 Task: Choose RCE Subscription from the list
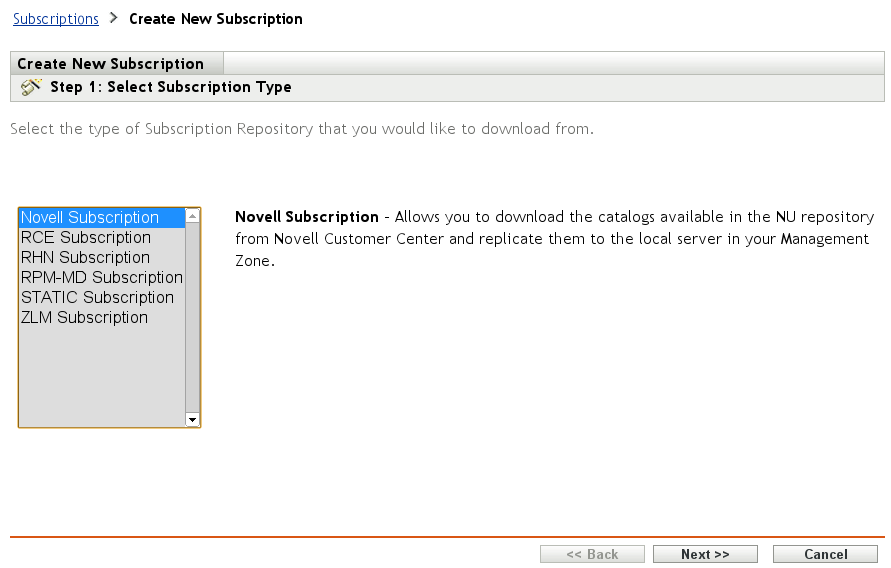pyautogui.click(x=86, y=238)
